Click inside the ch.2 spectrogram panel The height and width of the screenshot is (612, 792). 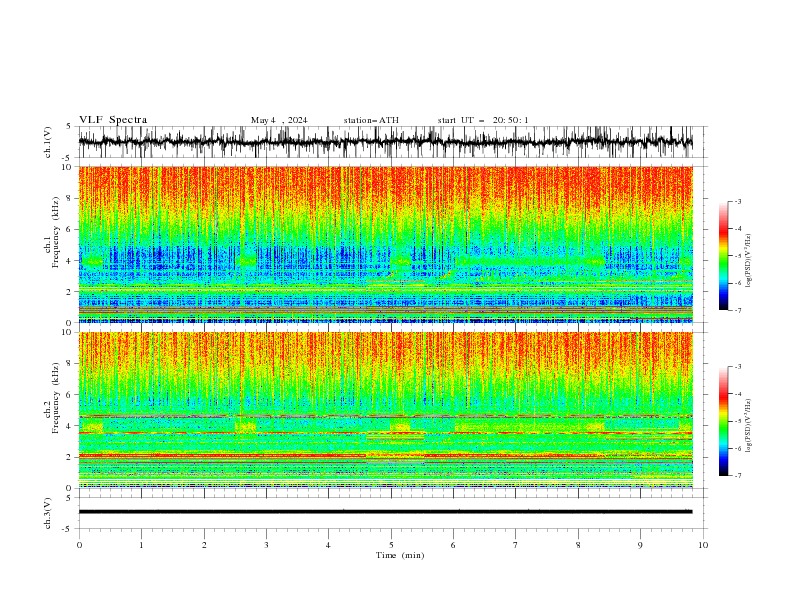[385, 410]
